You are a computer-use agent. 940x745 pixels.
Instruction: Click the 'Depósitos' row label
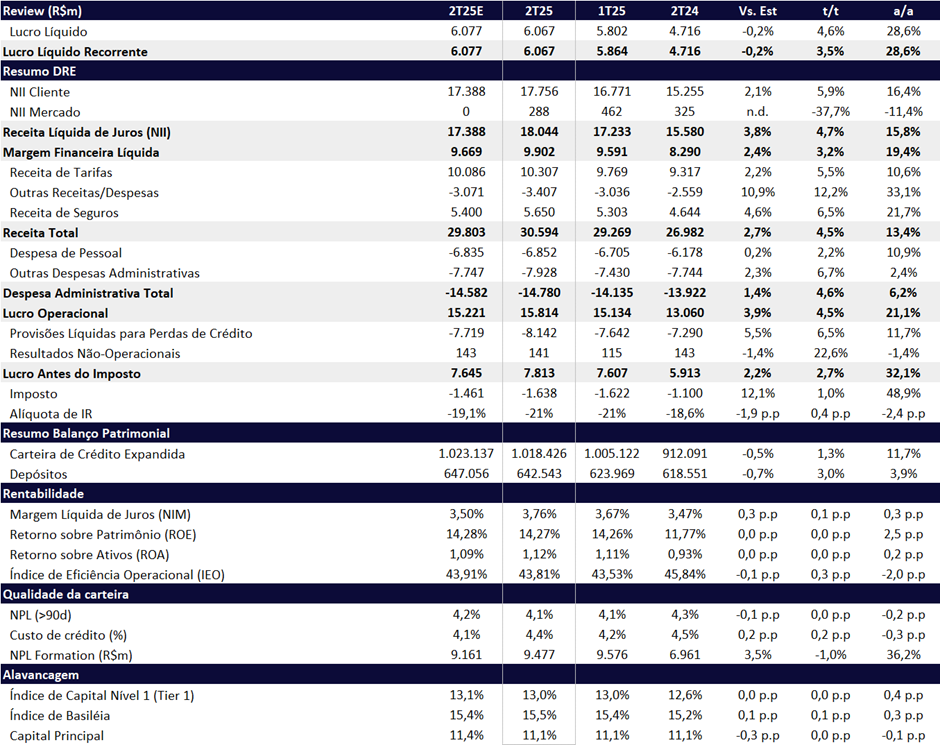[38, 474]
